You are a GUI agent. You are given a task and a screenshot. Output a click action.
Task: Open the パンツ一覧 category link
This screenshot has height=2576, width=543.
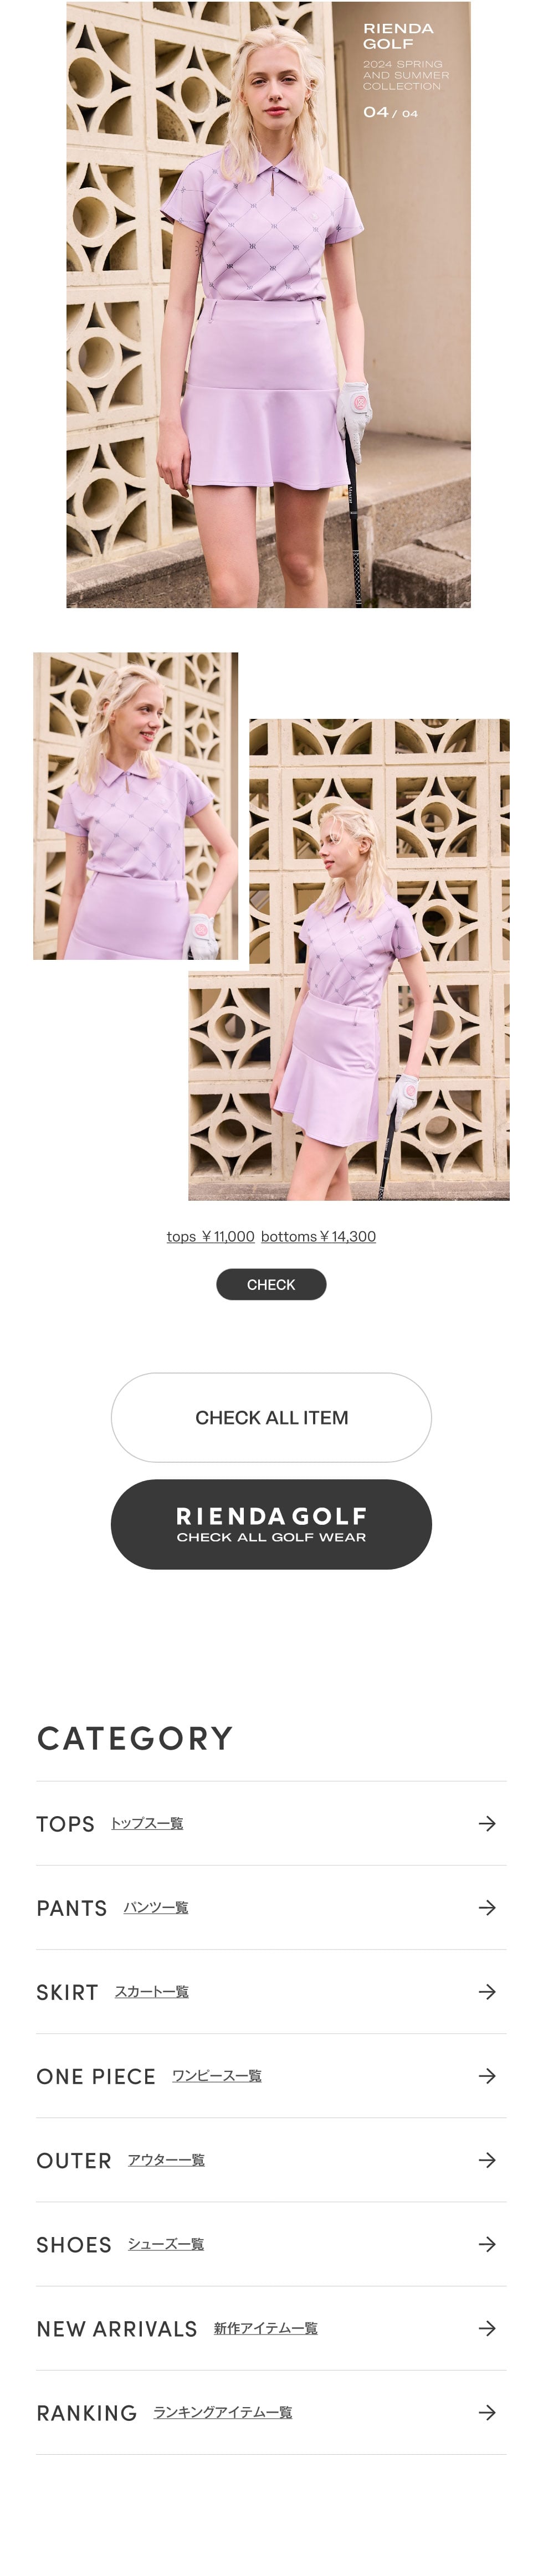pyautogui.click(x=156, y=1907)
